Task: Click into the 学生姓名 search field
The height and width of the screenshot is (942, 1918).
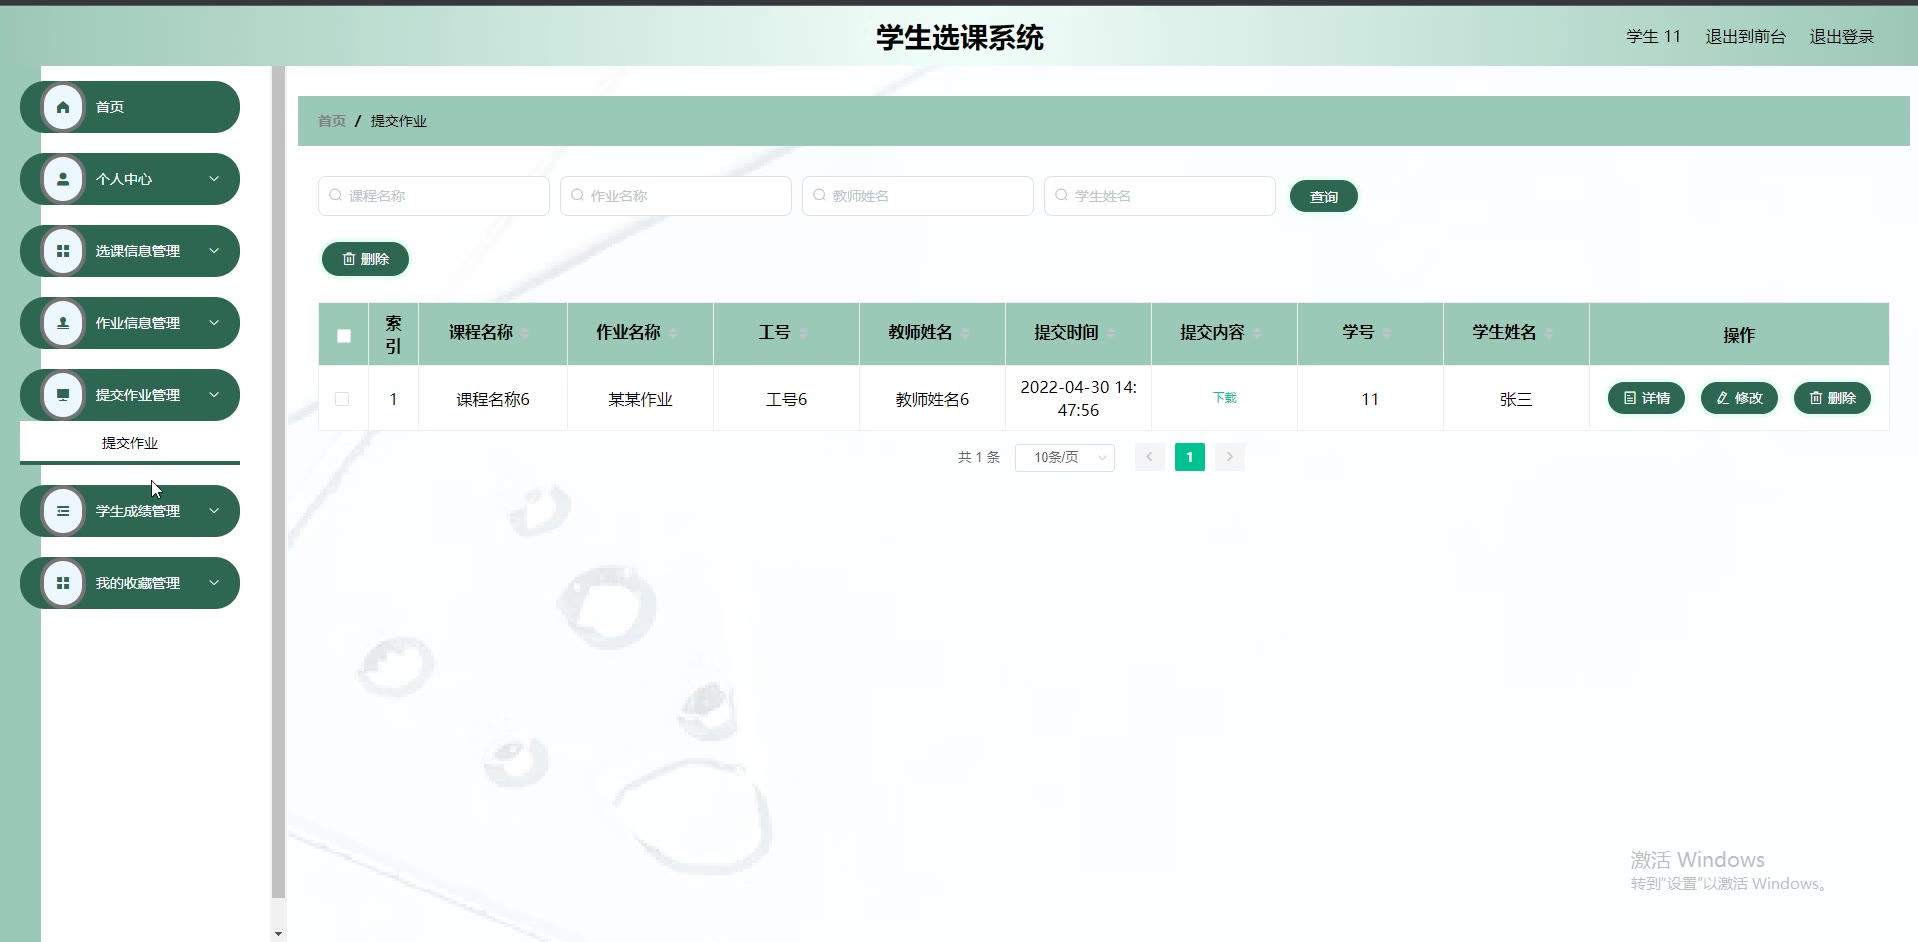Action: pos(1160,196)
